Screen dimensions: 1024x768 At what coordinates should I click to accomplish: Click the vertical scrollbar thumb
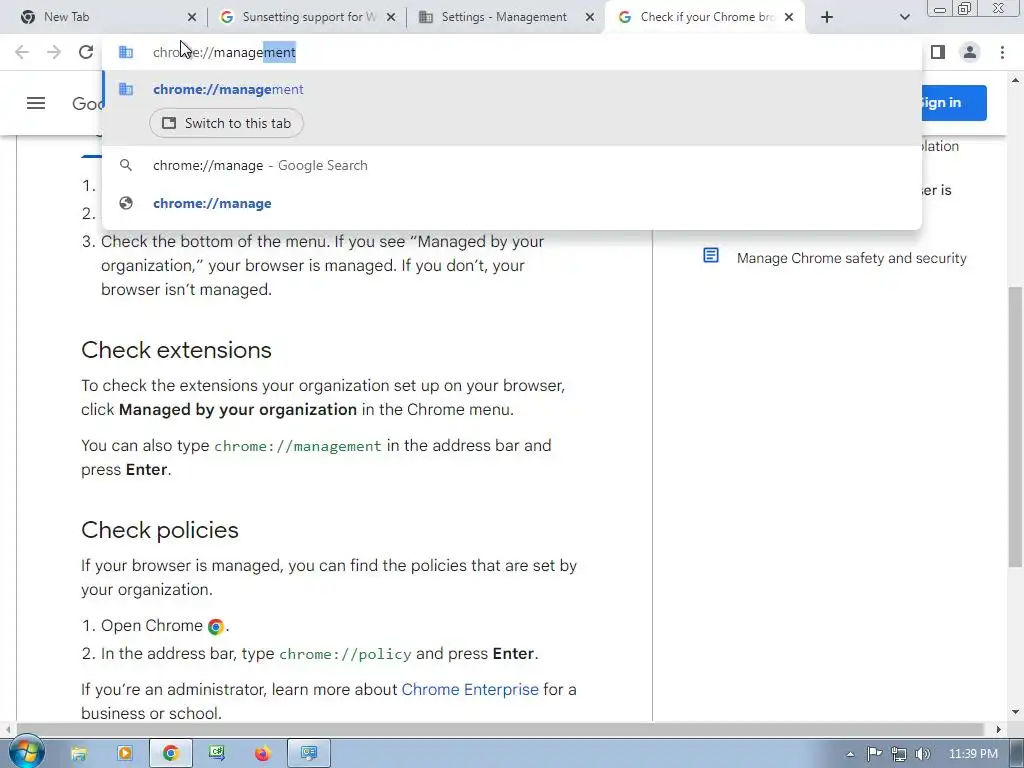coord(1015,428)
